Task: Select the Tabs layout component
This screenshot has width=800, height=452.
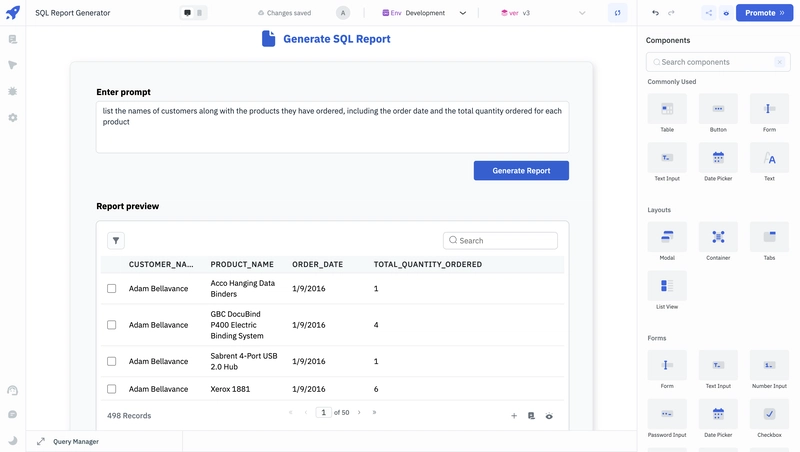Action: coord(769,237)
